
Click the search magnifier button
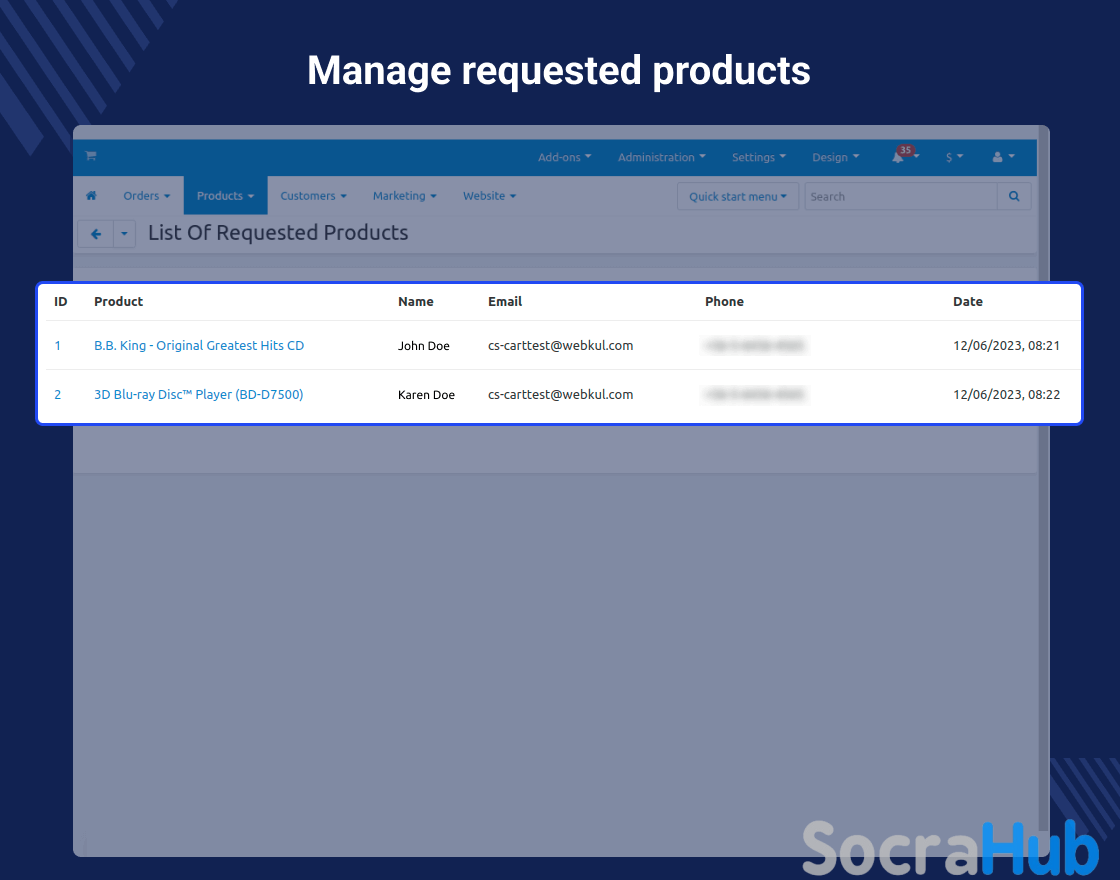(x=1014, y=197)
